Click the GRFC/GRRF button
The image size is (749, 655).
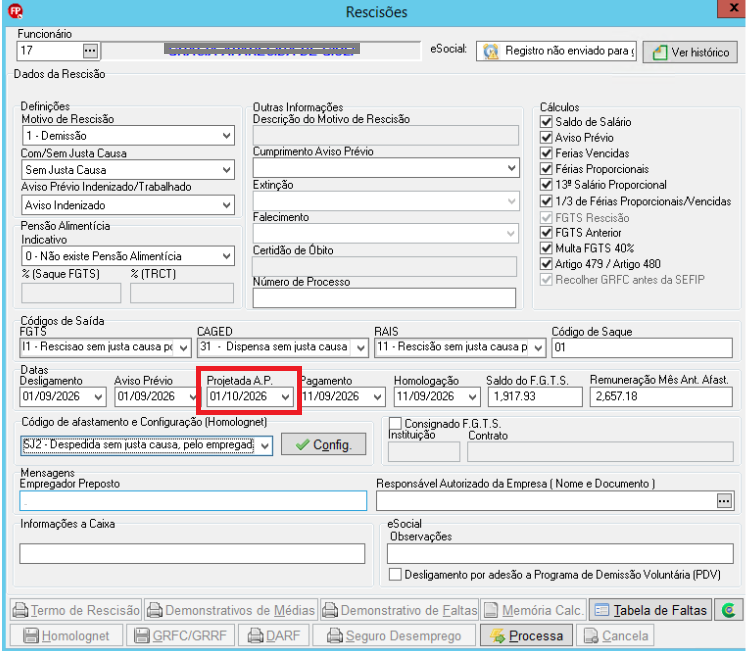[x=180, y=636]
